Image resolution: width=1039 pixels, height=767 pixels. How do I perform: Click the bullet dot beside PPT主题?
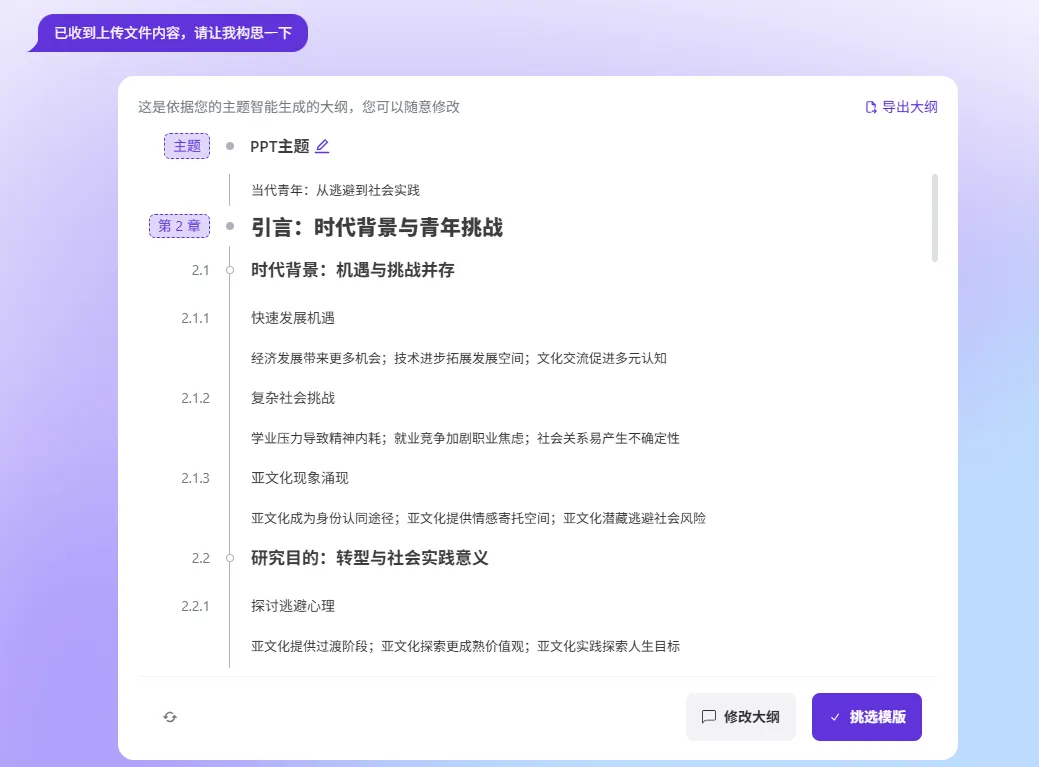click(x=230, y=146)
